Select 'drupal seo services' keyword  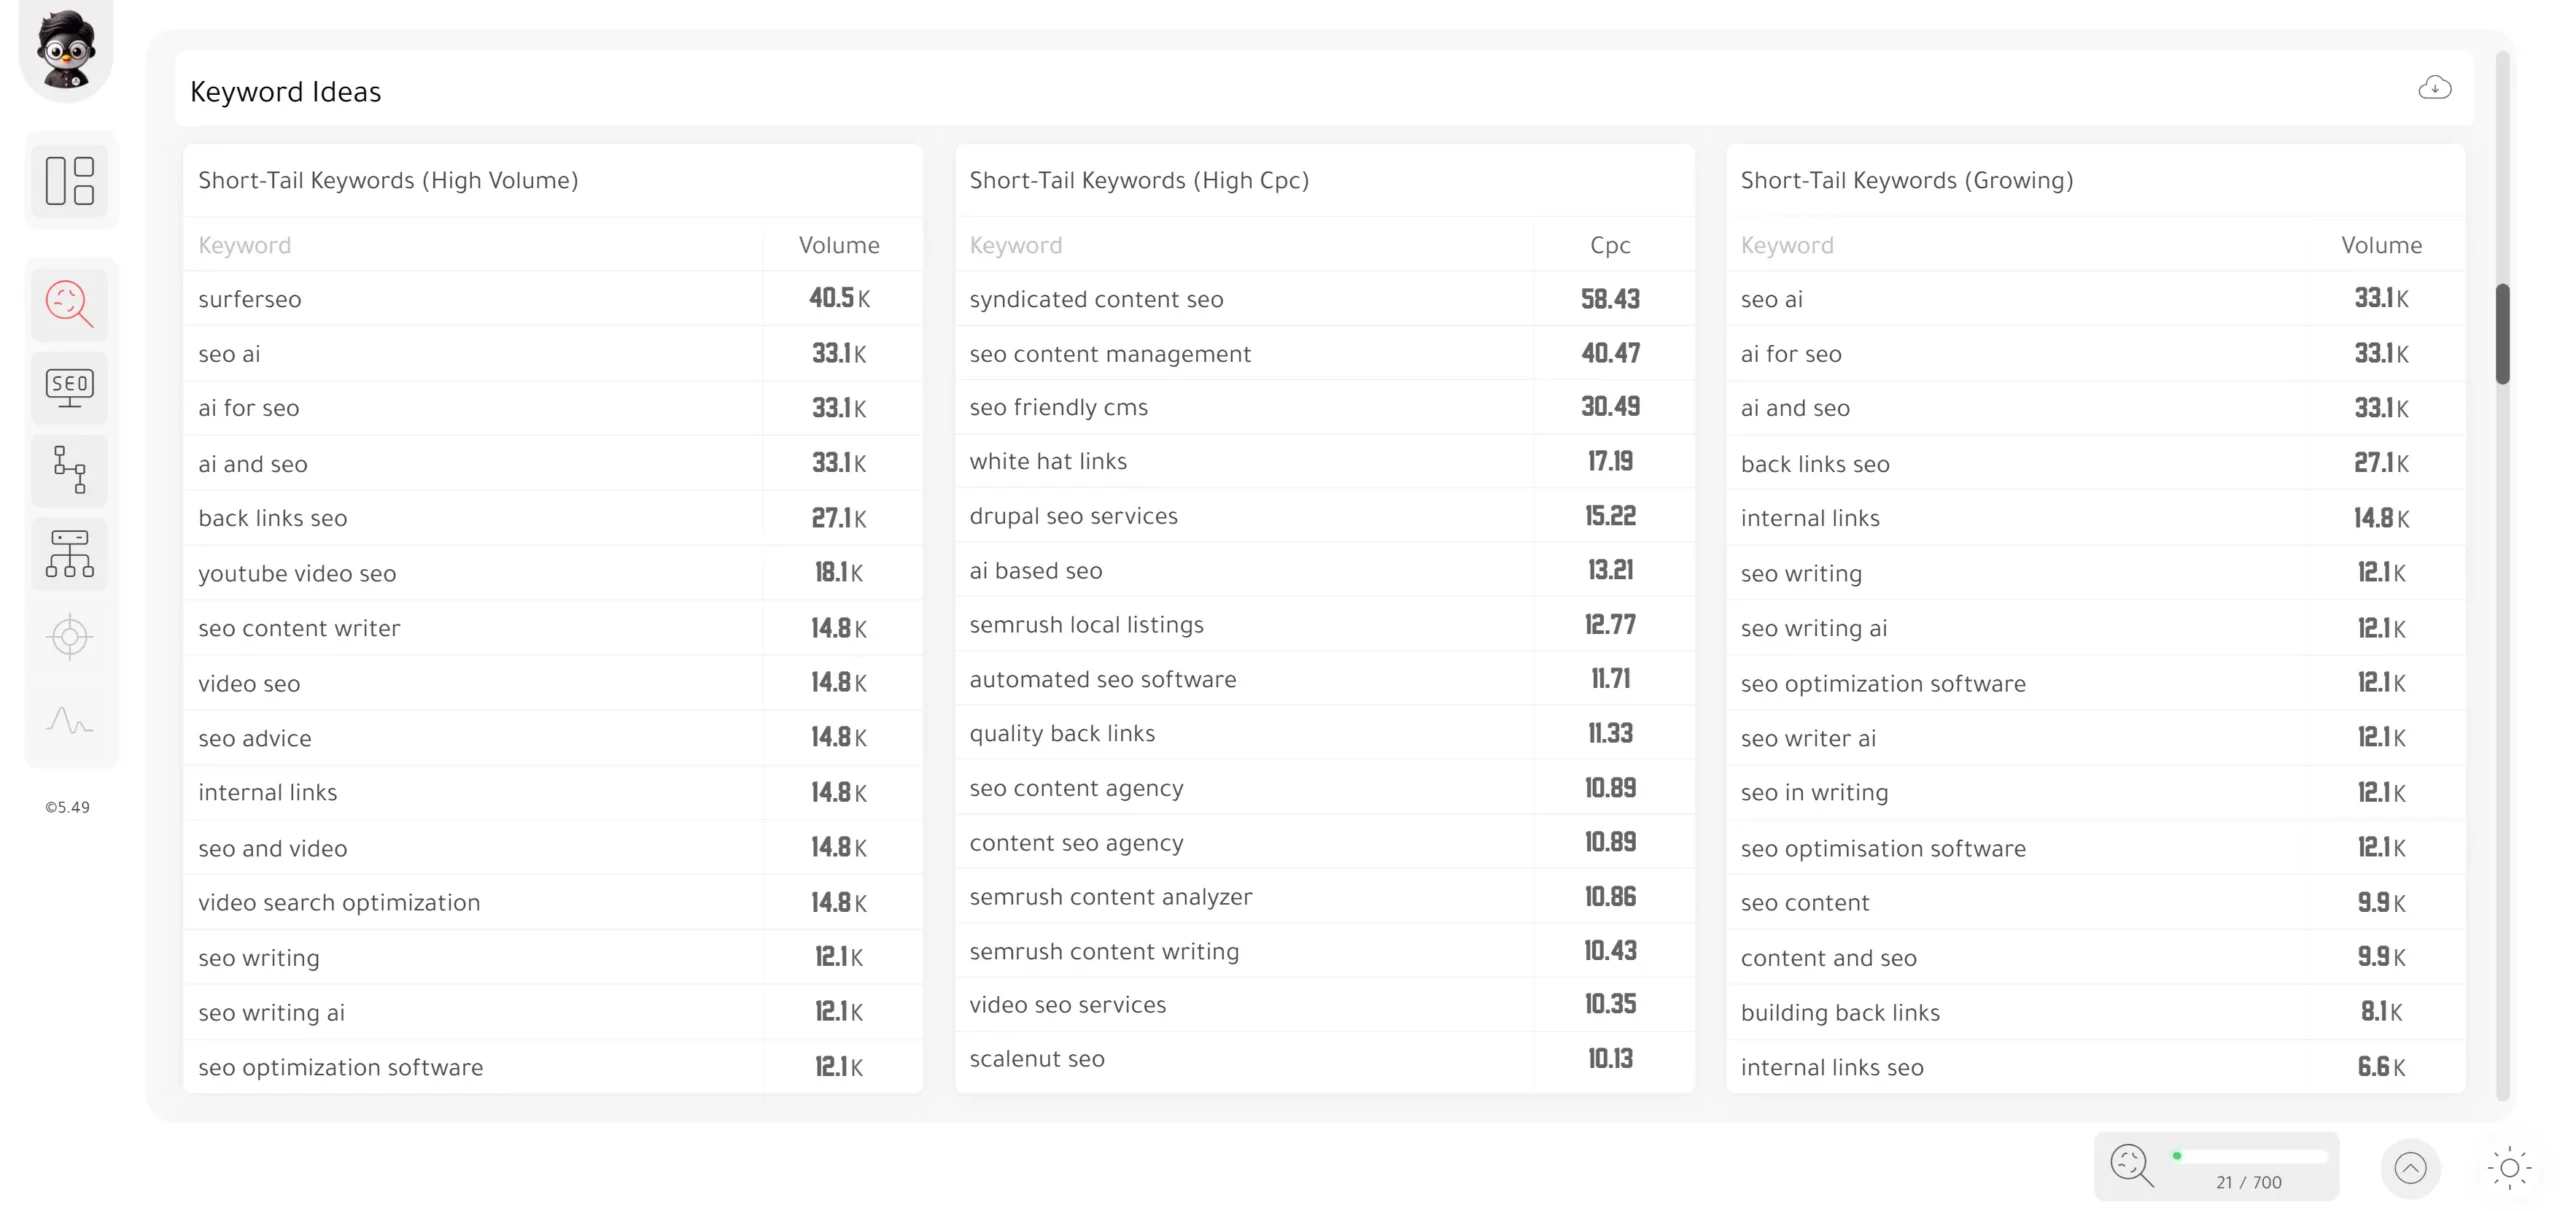pos(1073,516)
